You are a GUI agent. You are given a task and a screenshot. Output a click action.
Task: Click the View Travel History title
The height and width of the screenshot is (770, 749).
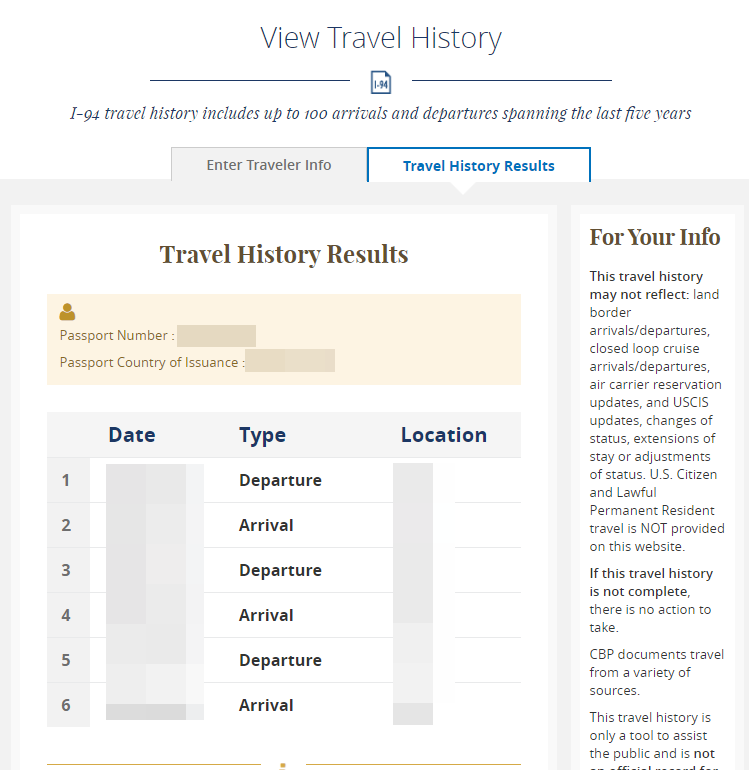point(381,38)
